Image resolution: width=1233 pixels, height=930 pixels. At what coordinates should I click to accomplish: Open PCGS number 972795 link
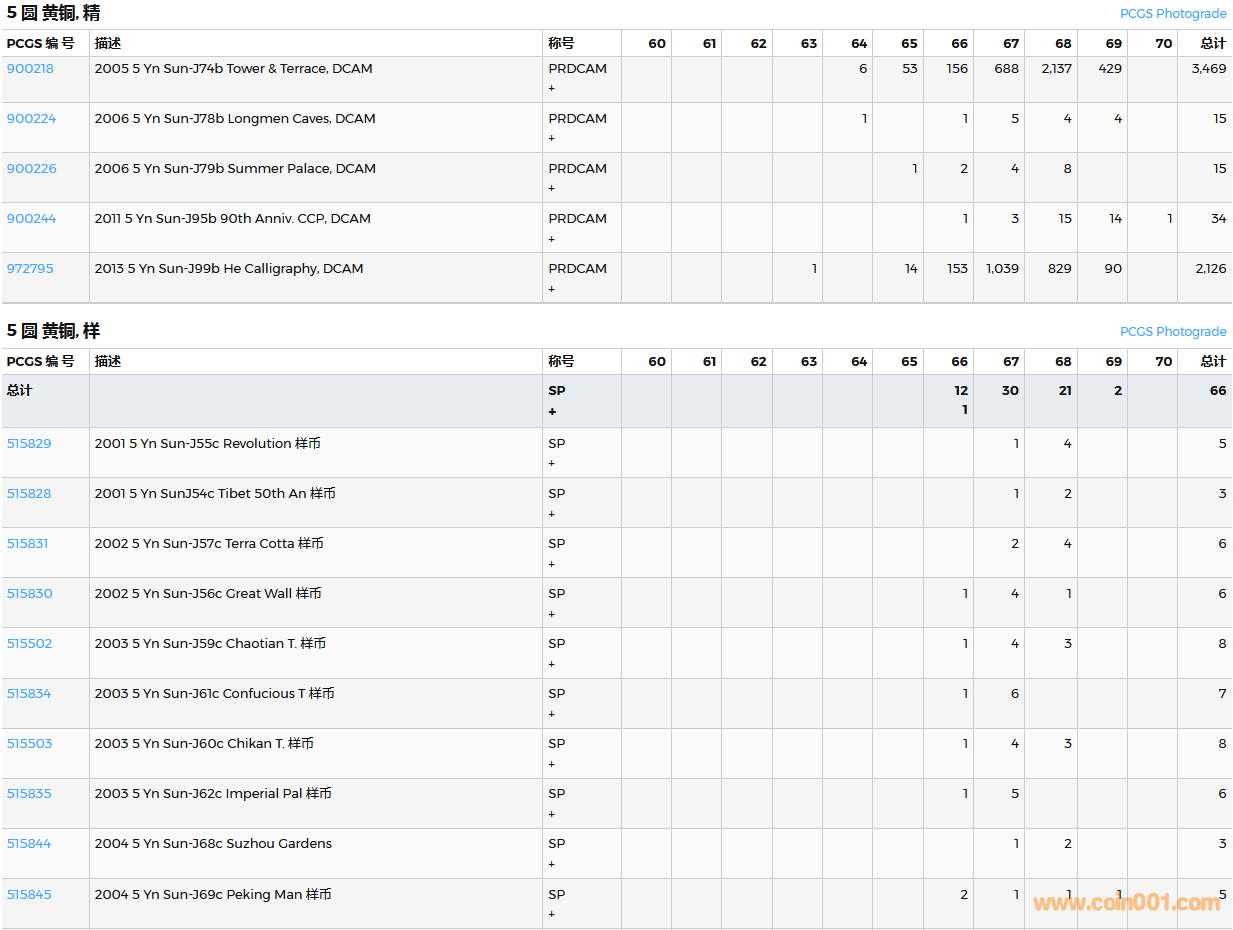click(x=30, y=269)
